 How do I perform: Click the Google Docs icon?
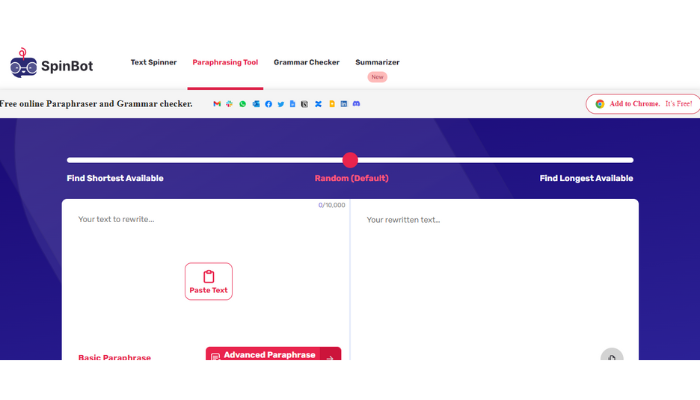(292, 104)
